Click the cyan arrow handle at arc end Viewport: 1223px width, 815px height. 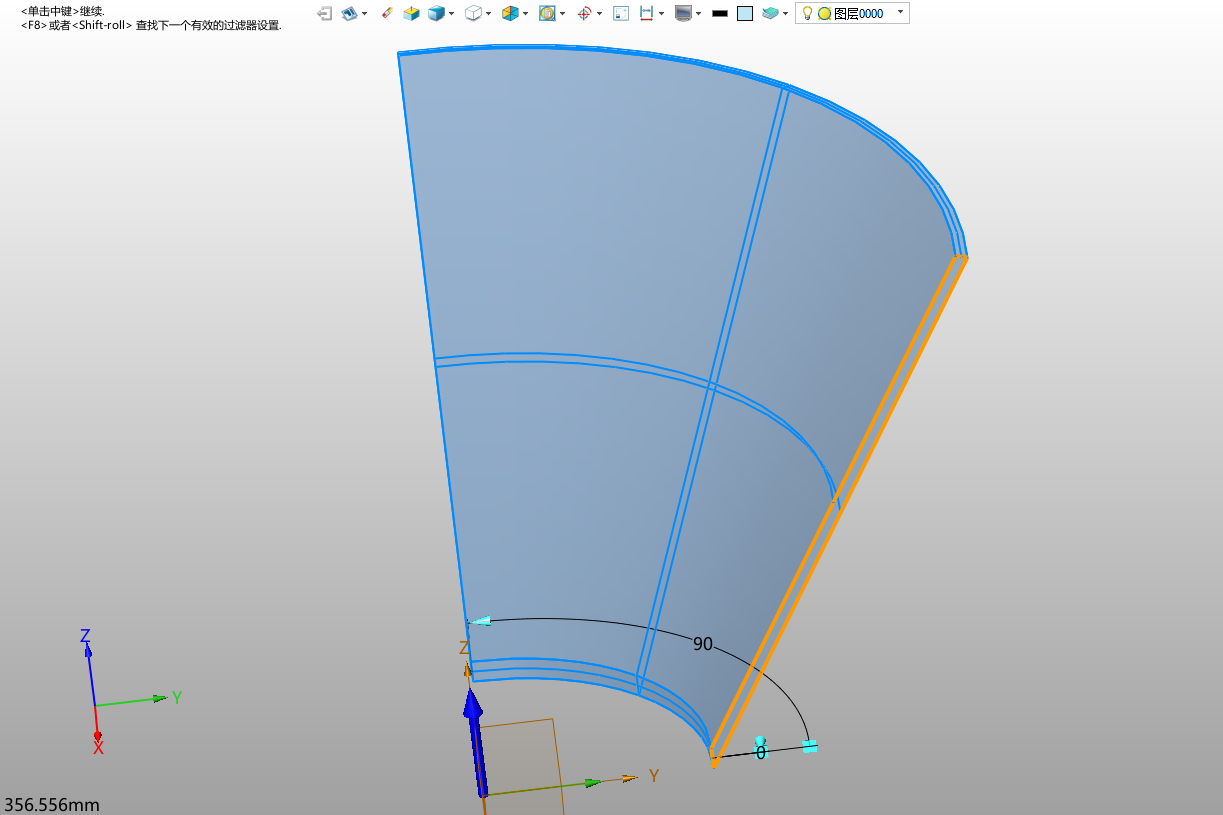[481, 621]
